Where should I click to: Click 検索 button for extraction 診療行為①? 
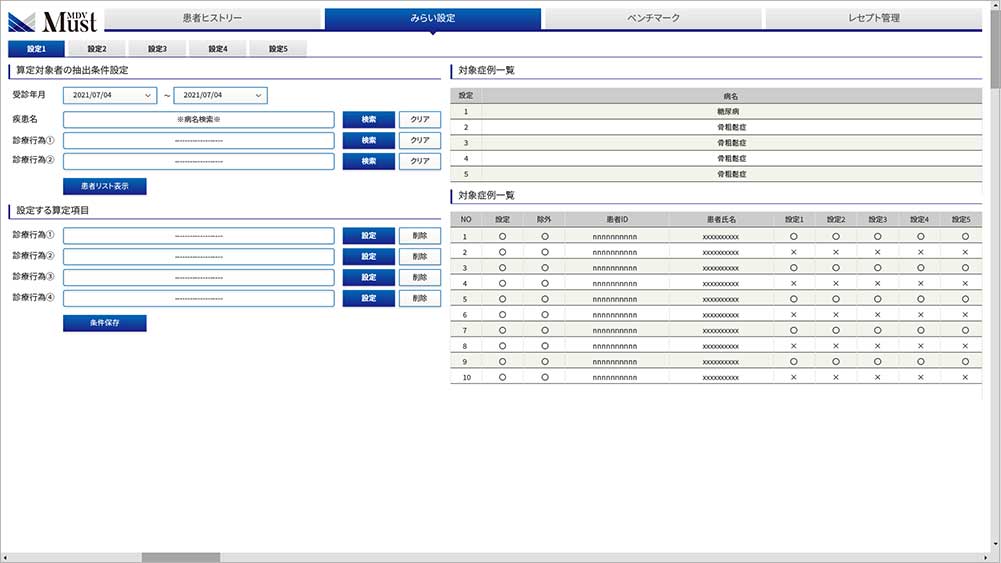click(x=368, y=140)
